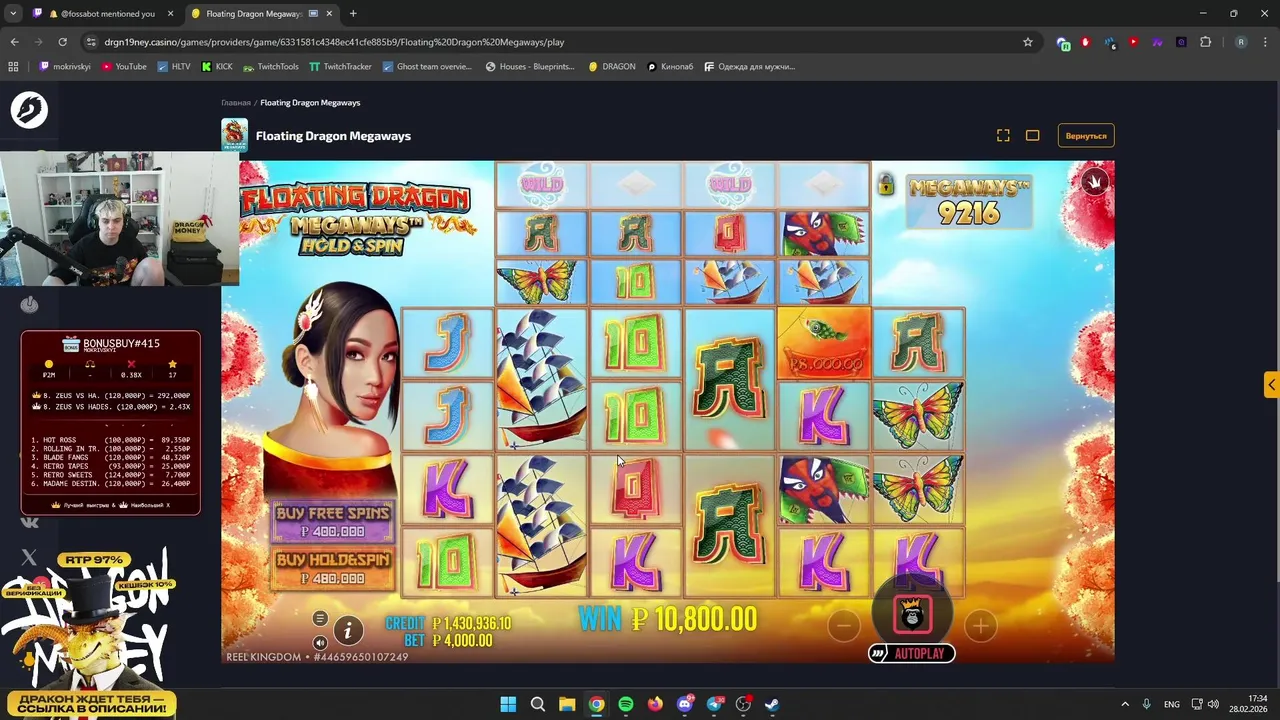Image resolution: width=1280 pixels, height=720 pixels.
Task: Open the Одежда для мужчин bookmark
Action: pos(749,67)
